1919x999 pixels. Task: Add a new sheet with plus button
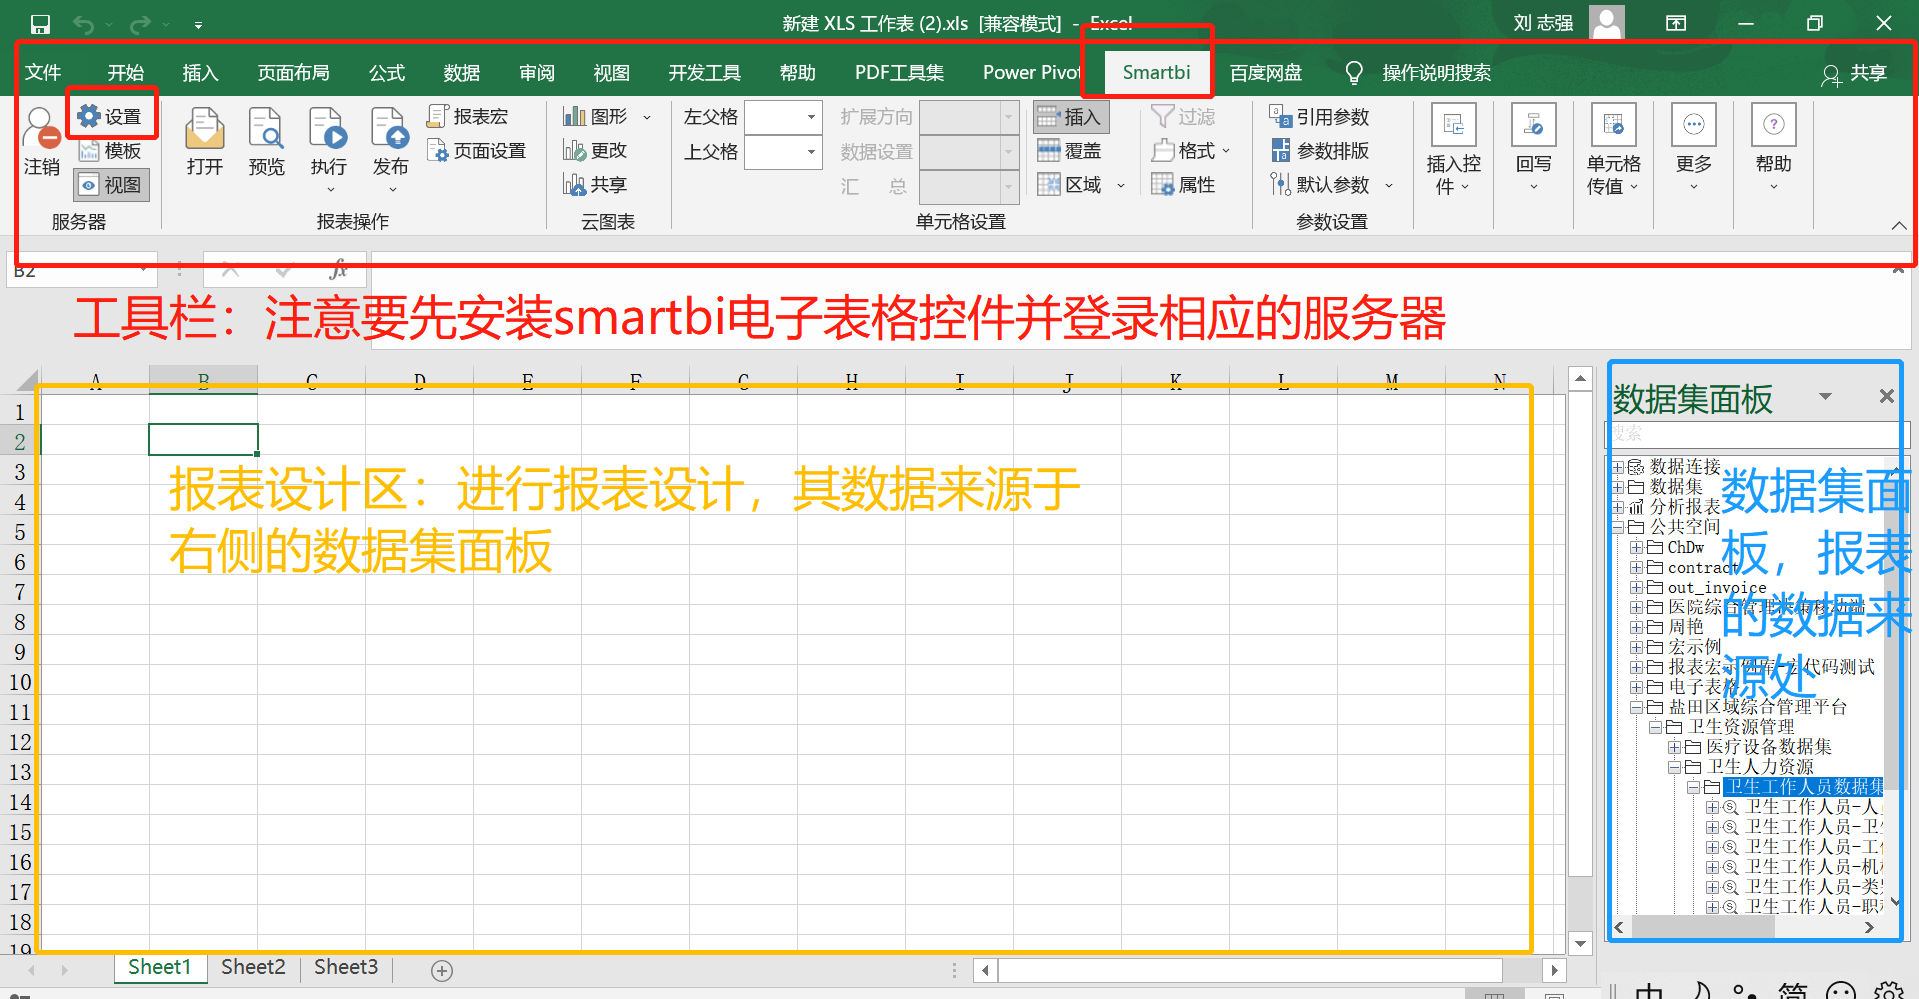[x=442, y=970]
